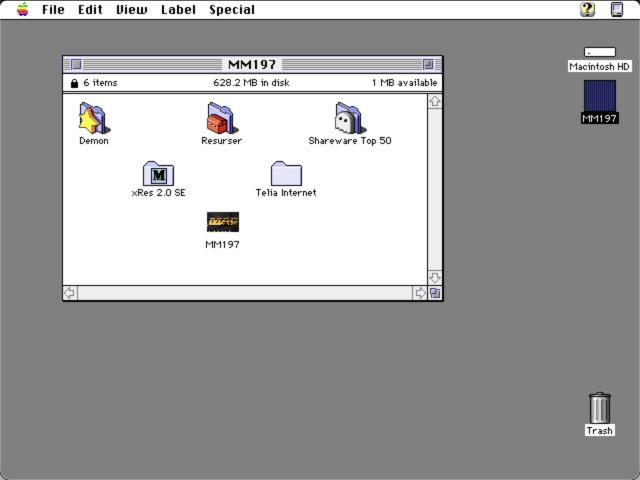Click the "Telia Internet" name label

(286, 193)
